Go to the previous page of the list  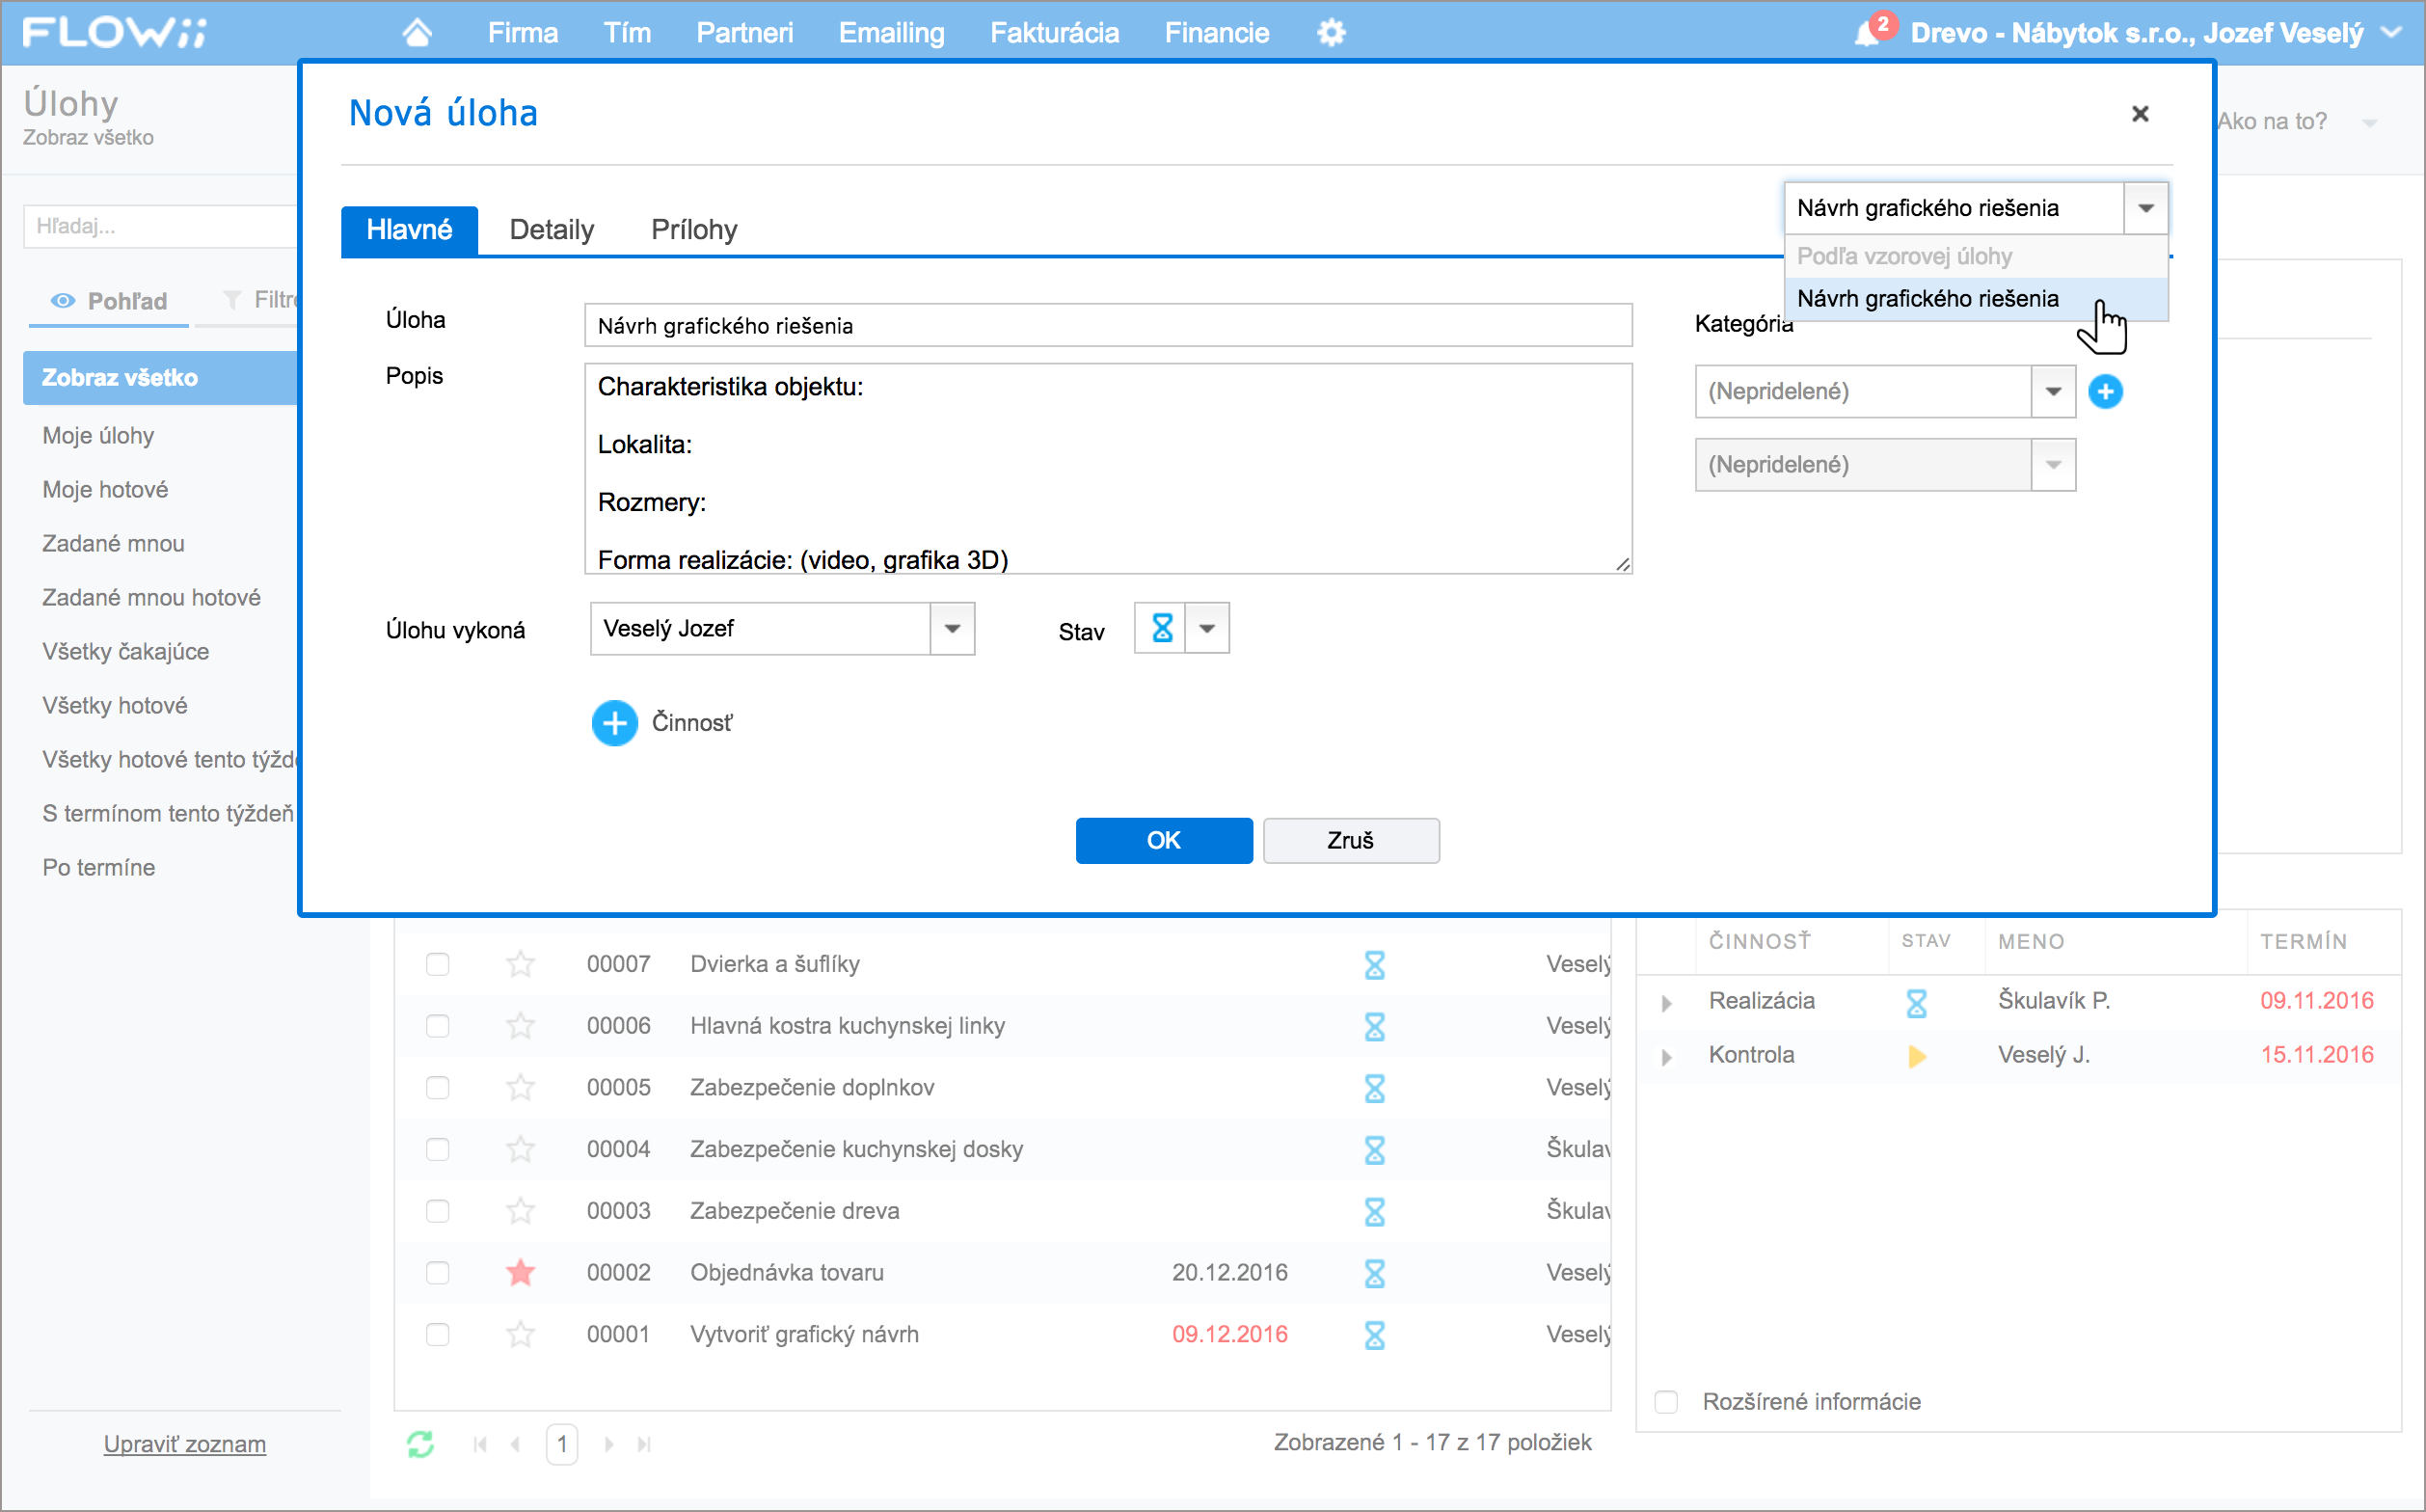click(515, 1444)
